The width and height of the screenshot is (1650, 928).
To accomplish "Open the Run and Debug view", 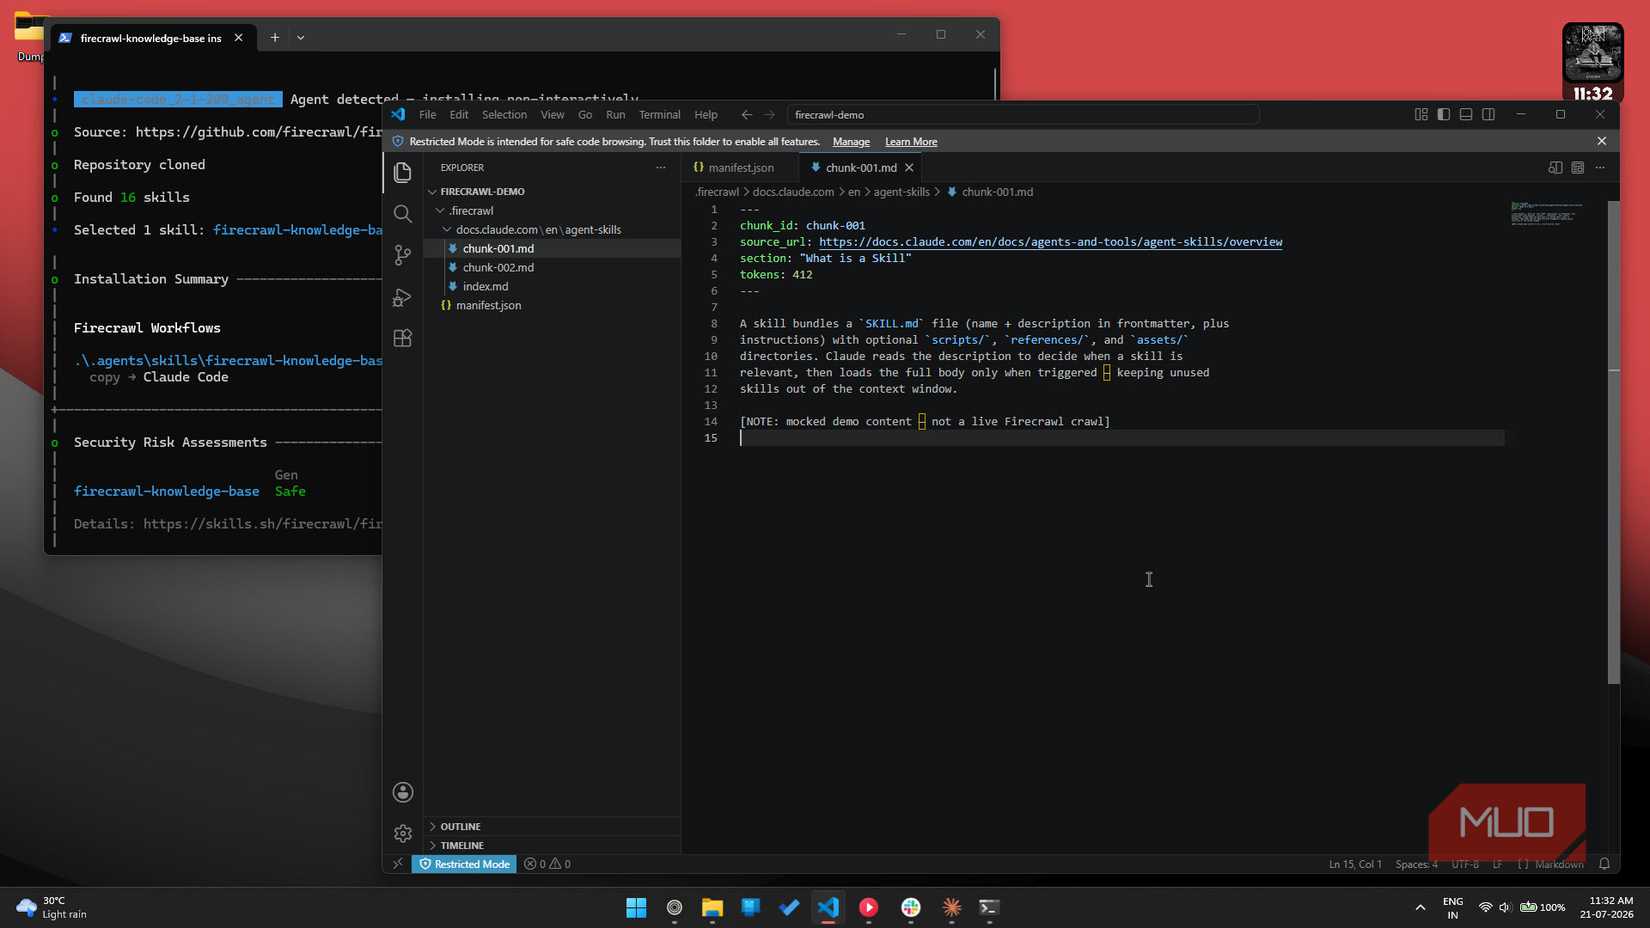I will (x=403, y=297).
